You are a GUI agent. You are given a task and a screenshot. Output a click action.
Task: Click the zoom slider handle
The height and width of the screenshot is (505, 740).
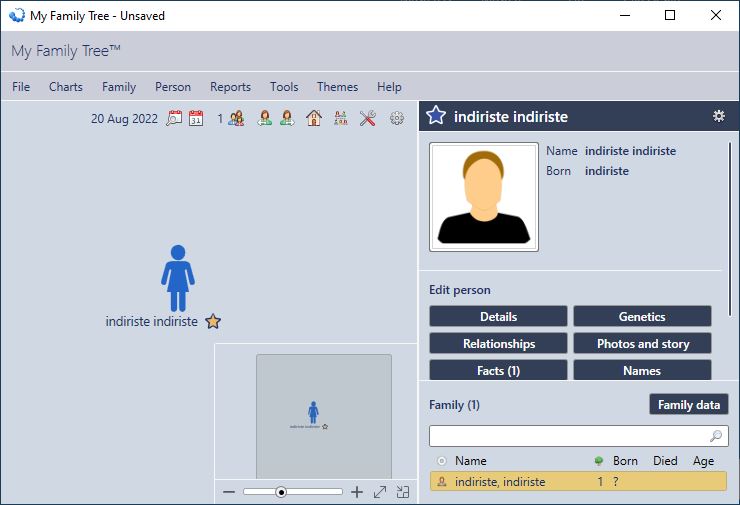pyautogui.click(x=281, y=492)
